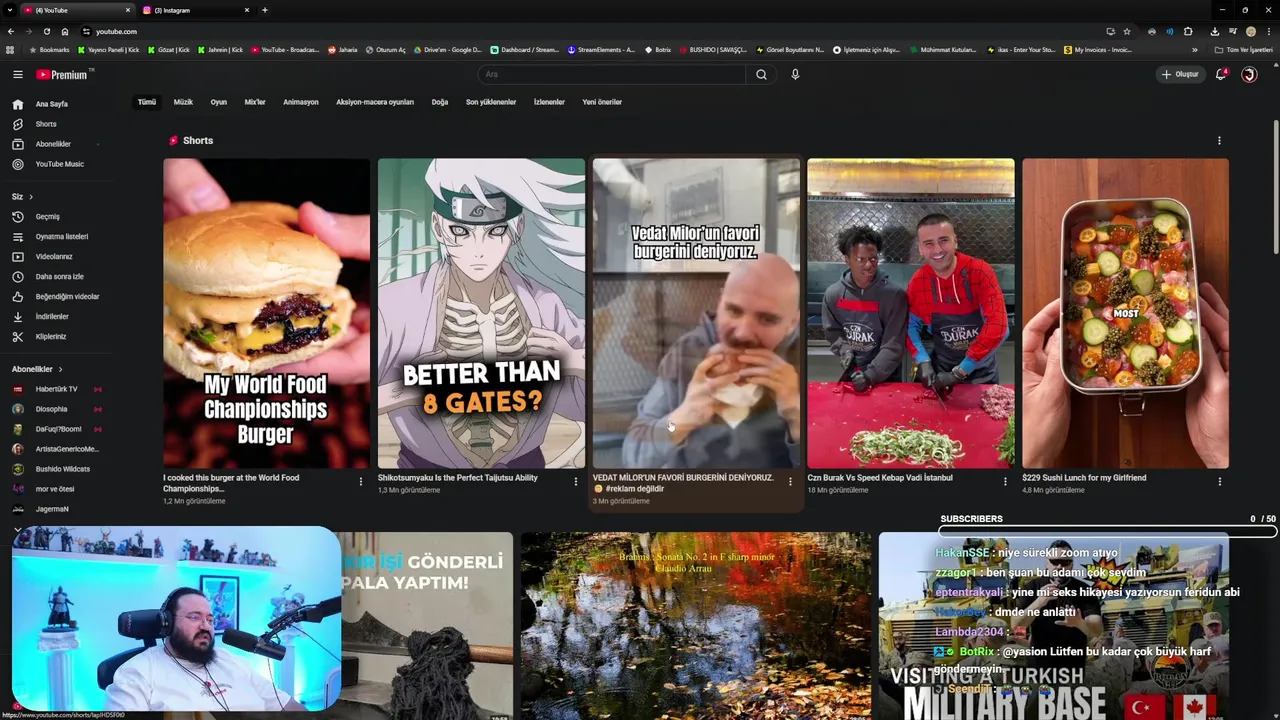
Task: Open the account avatar menu
Action: pyautogui.click(x=1249, y=74)
